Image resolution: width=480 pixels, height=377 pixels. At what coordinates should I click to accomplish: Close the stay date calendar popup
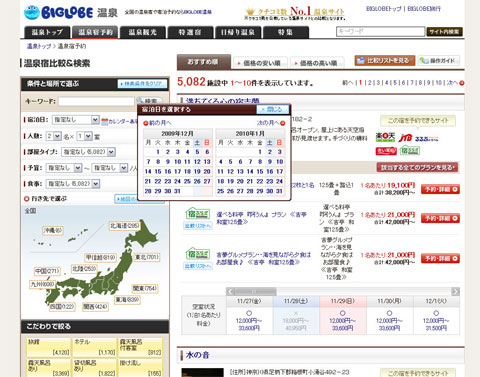(272, 109)
